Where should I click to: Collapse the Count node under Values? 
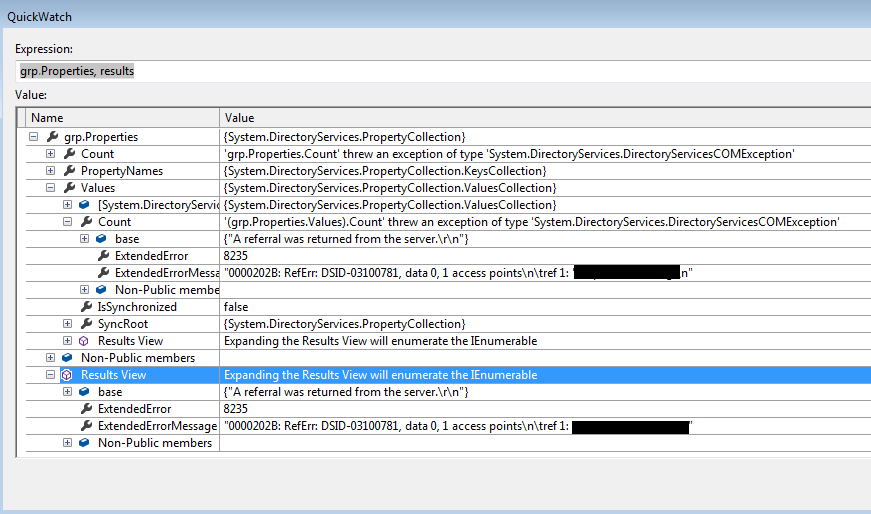(x=67, y=221)
